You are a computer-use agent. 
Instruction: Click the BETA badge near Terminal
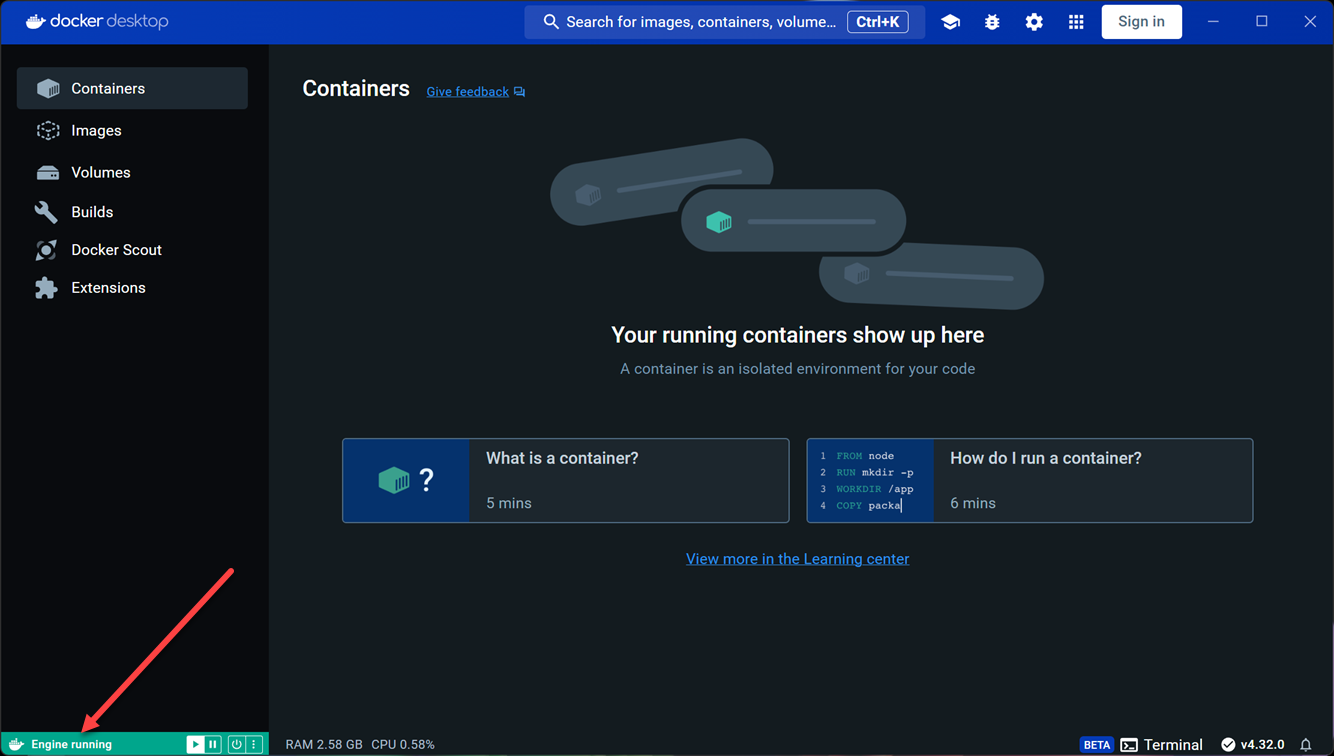click(x=1097, y=745)
